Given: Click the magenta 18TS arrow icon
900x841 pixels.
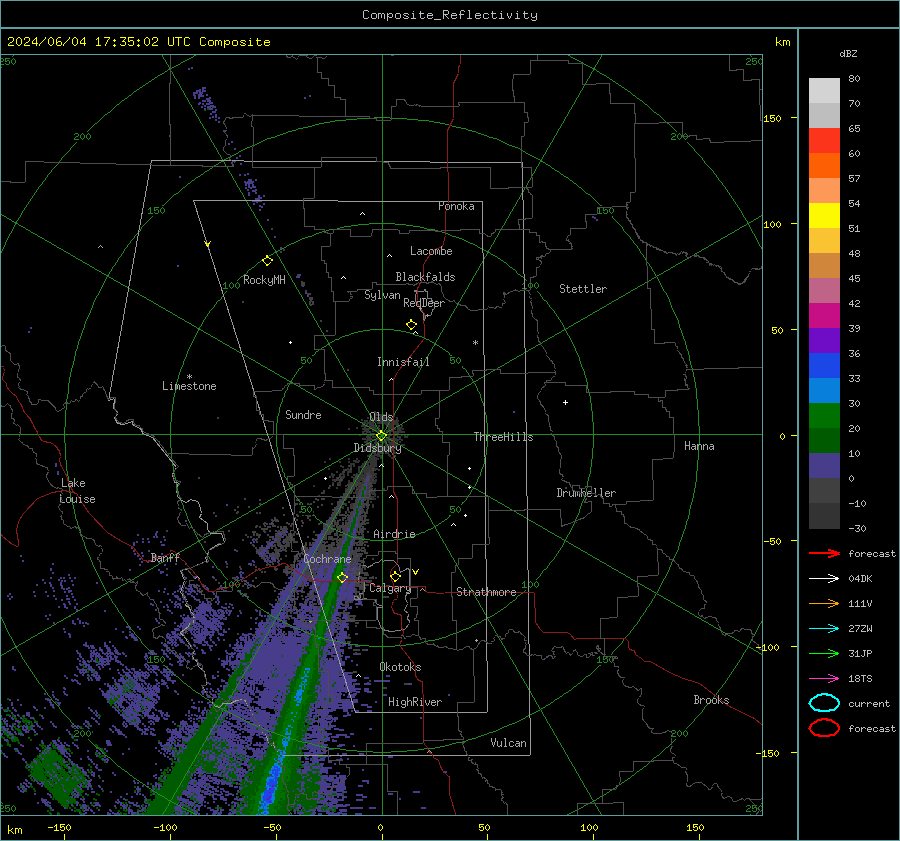Looking at the screenshot, I should click(x=824, y=679).
